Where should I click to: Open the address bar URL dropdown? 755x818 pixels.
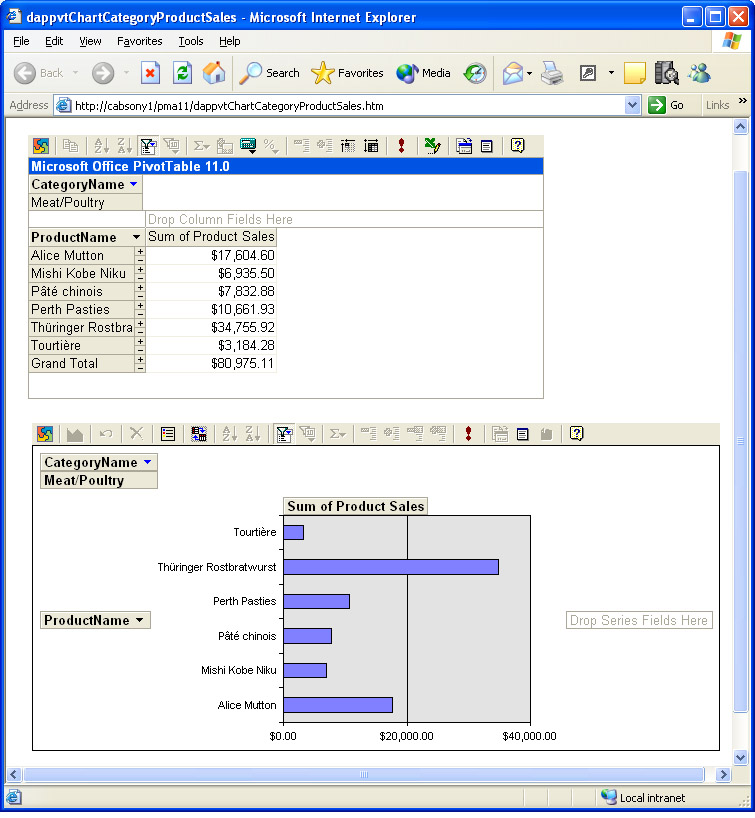[x=632, y=105]
